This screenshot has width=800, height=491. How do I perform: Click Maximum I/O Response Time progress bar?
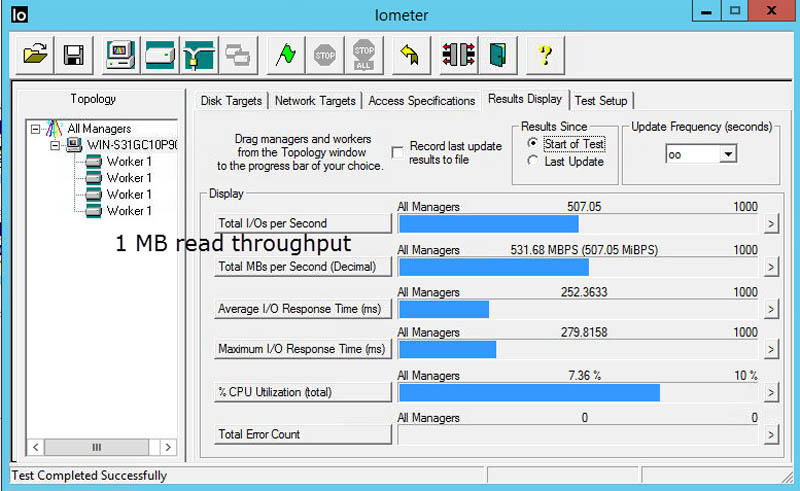click(578, 349)
